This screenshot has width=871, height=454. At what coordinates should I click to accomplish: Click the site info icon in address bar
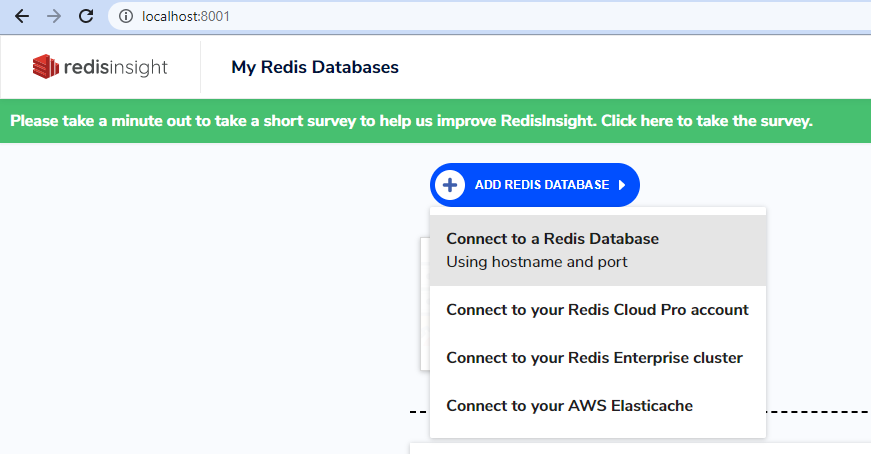coord(126,16)
